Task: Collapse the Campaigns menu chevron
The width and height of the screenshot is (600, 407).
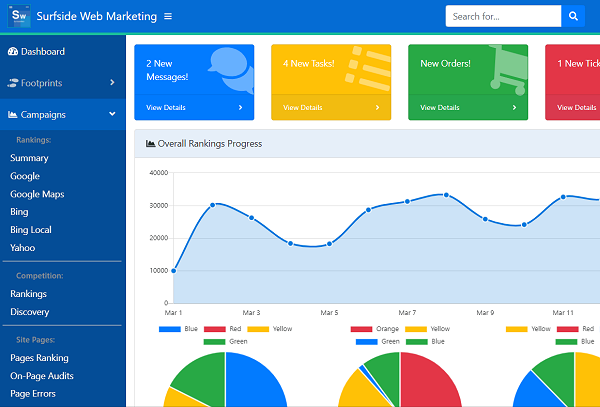Action: tap(112, 114)
